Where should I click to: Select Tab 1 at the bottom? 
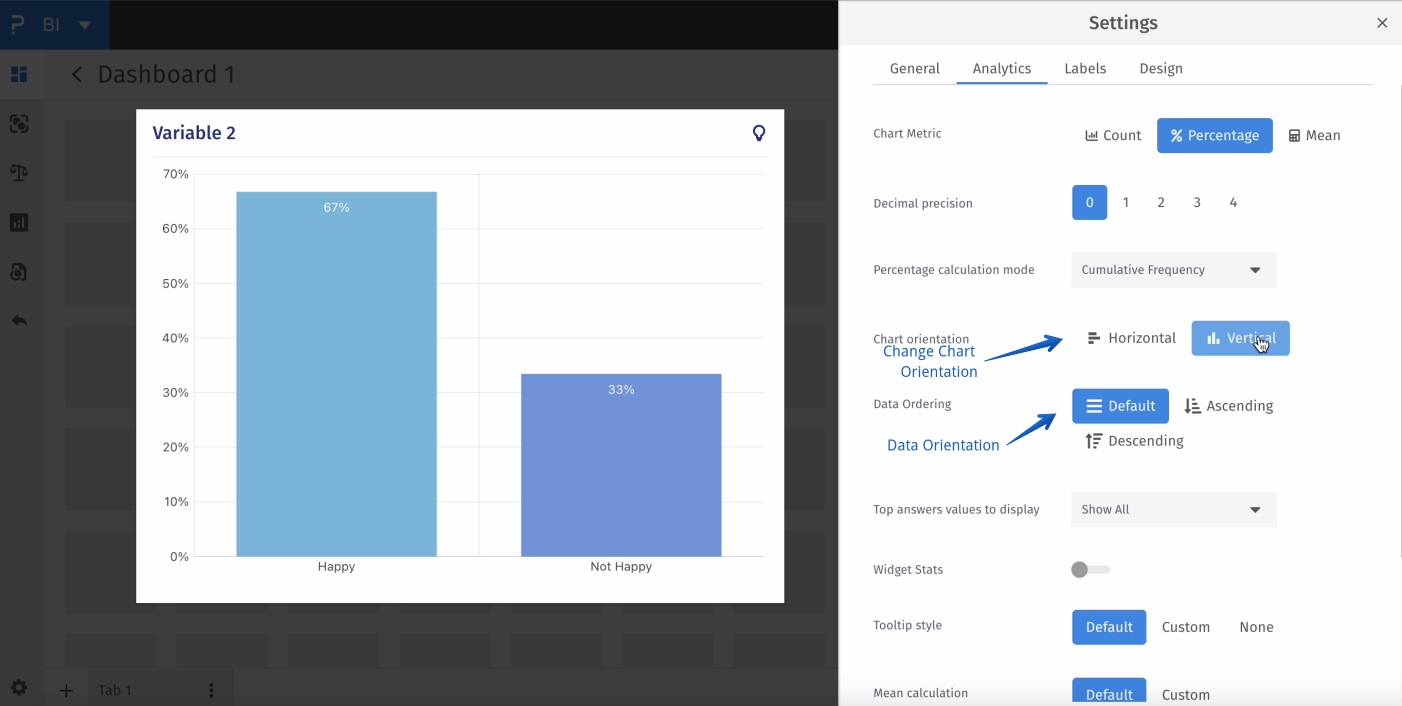click(x=115, y=690)
